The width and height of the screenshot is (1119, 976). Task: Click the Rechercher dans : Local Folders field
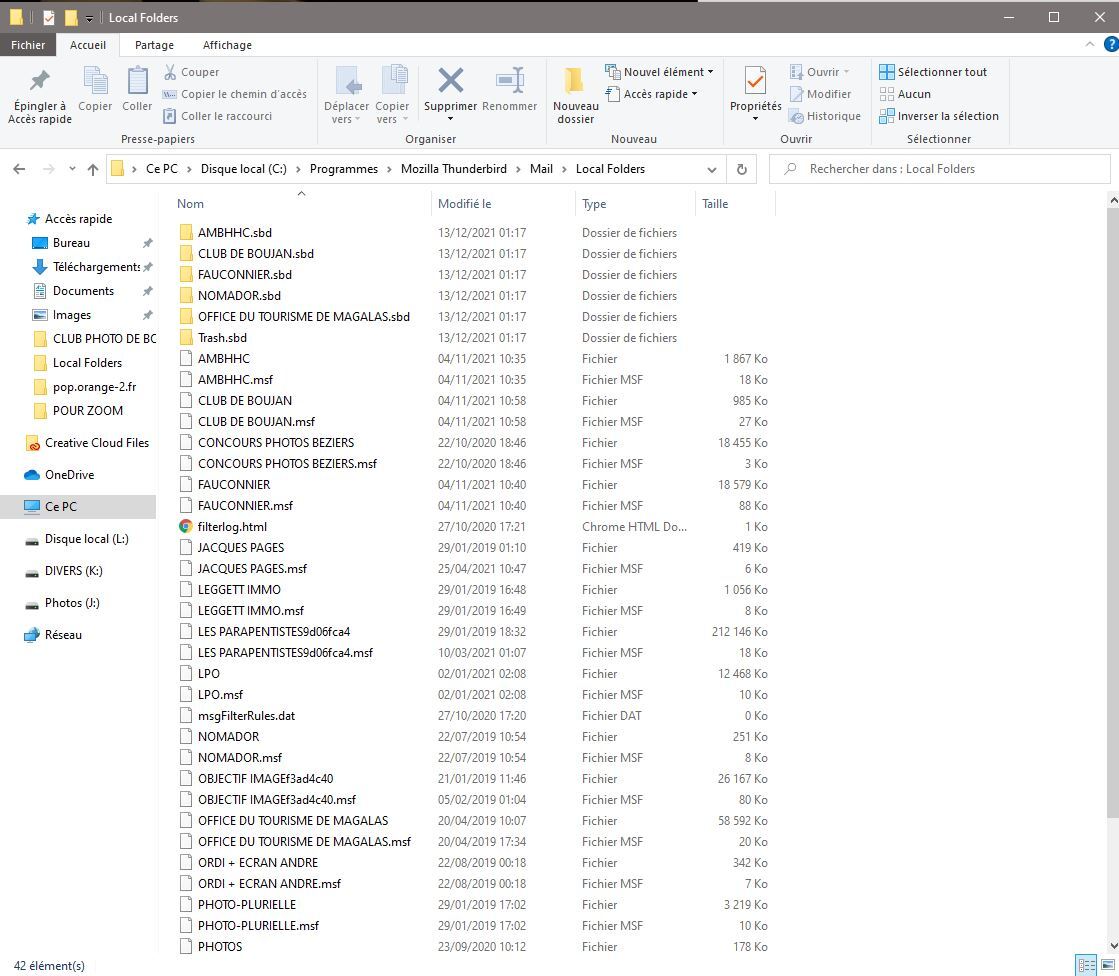939,169
